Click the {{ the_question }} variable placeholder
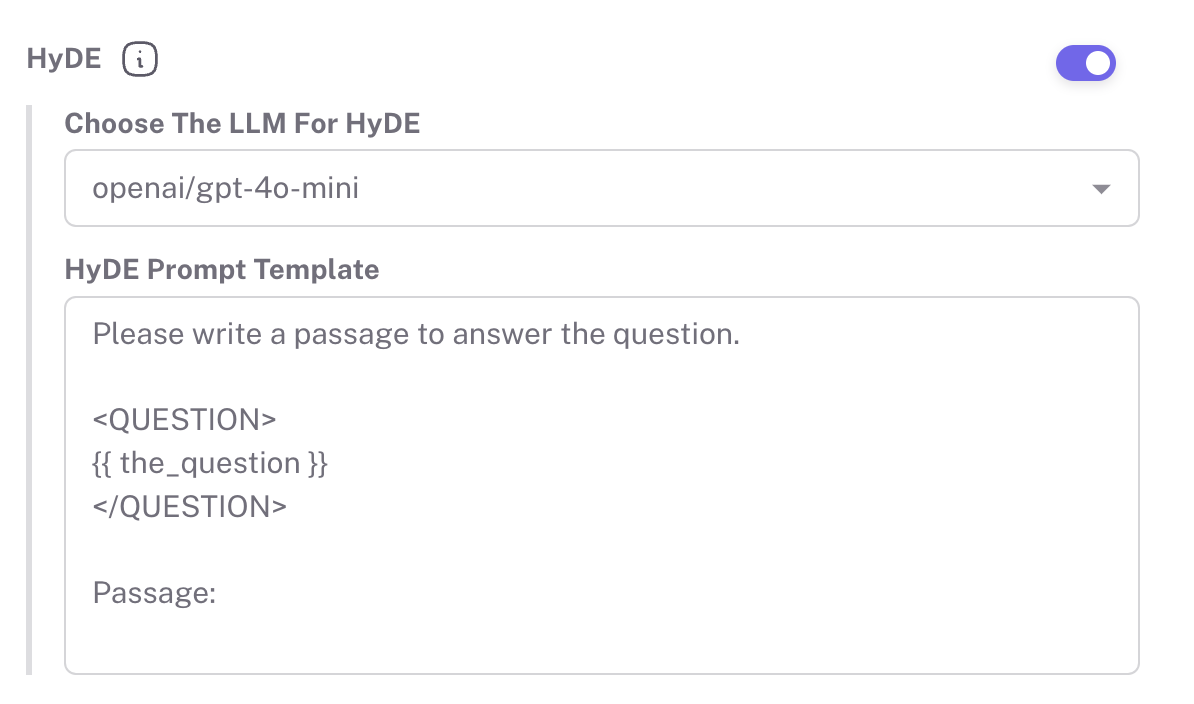This screenshot has height=704, width=1194. 210,463
